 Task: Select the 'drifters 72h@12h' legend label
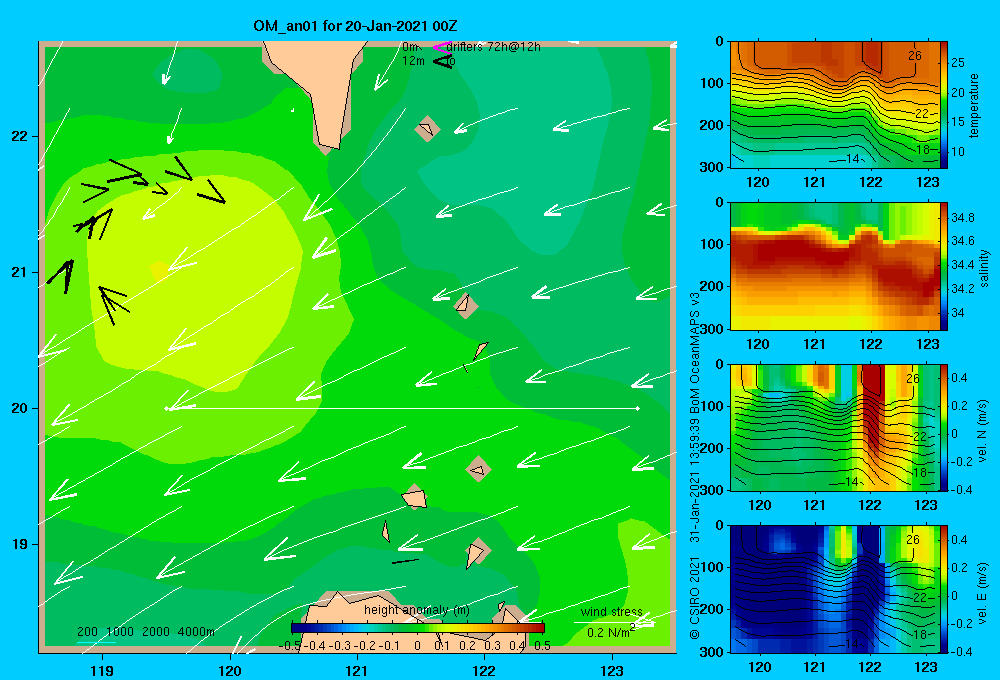(494, 47)
